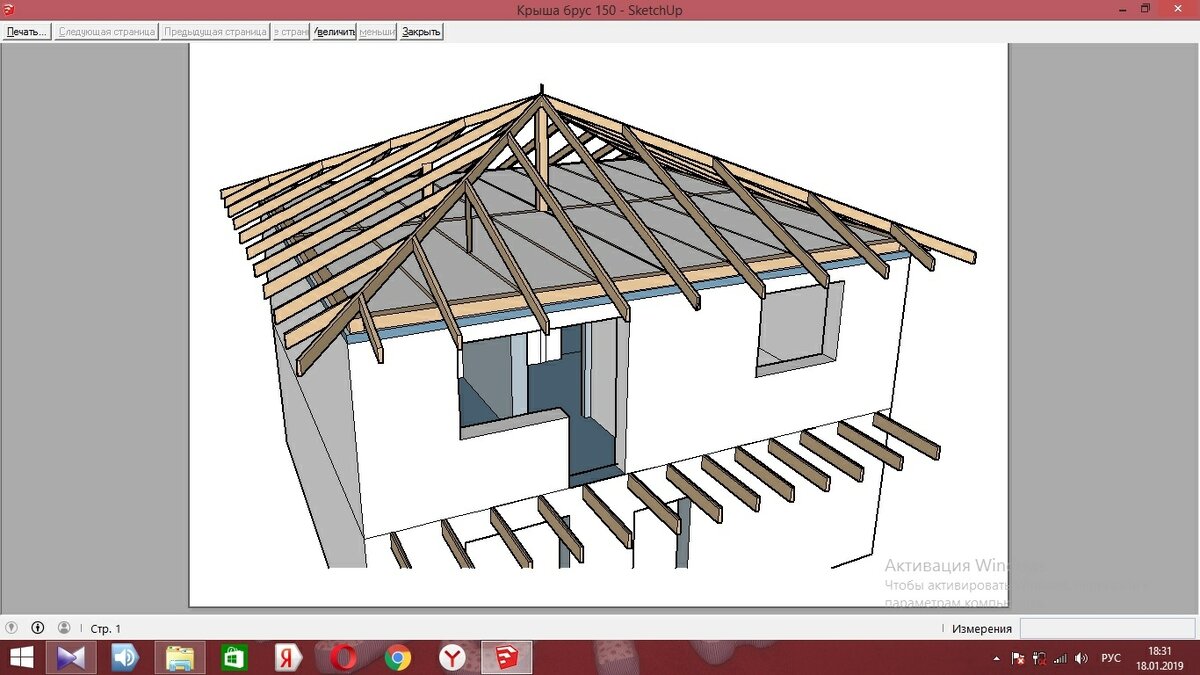Click the volume tray icon

[1081, 659]
